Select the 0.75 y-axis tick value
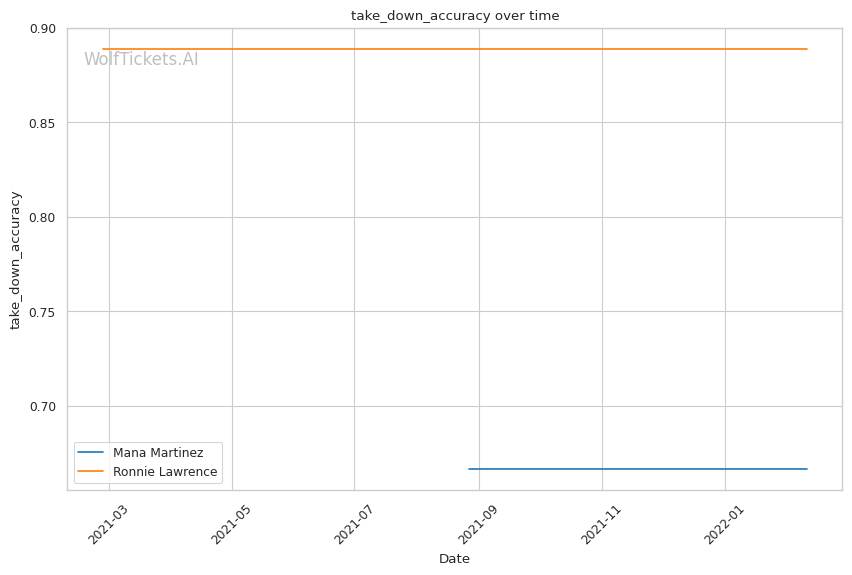 (43, 312)
